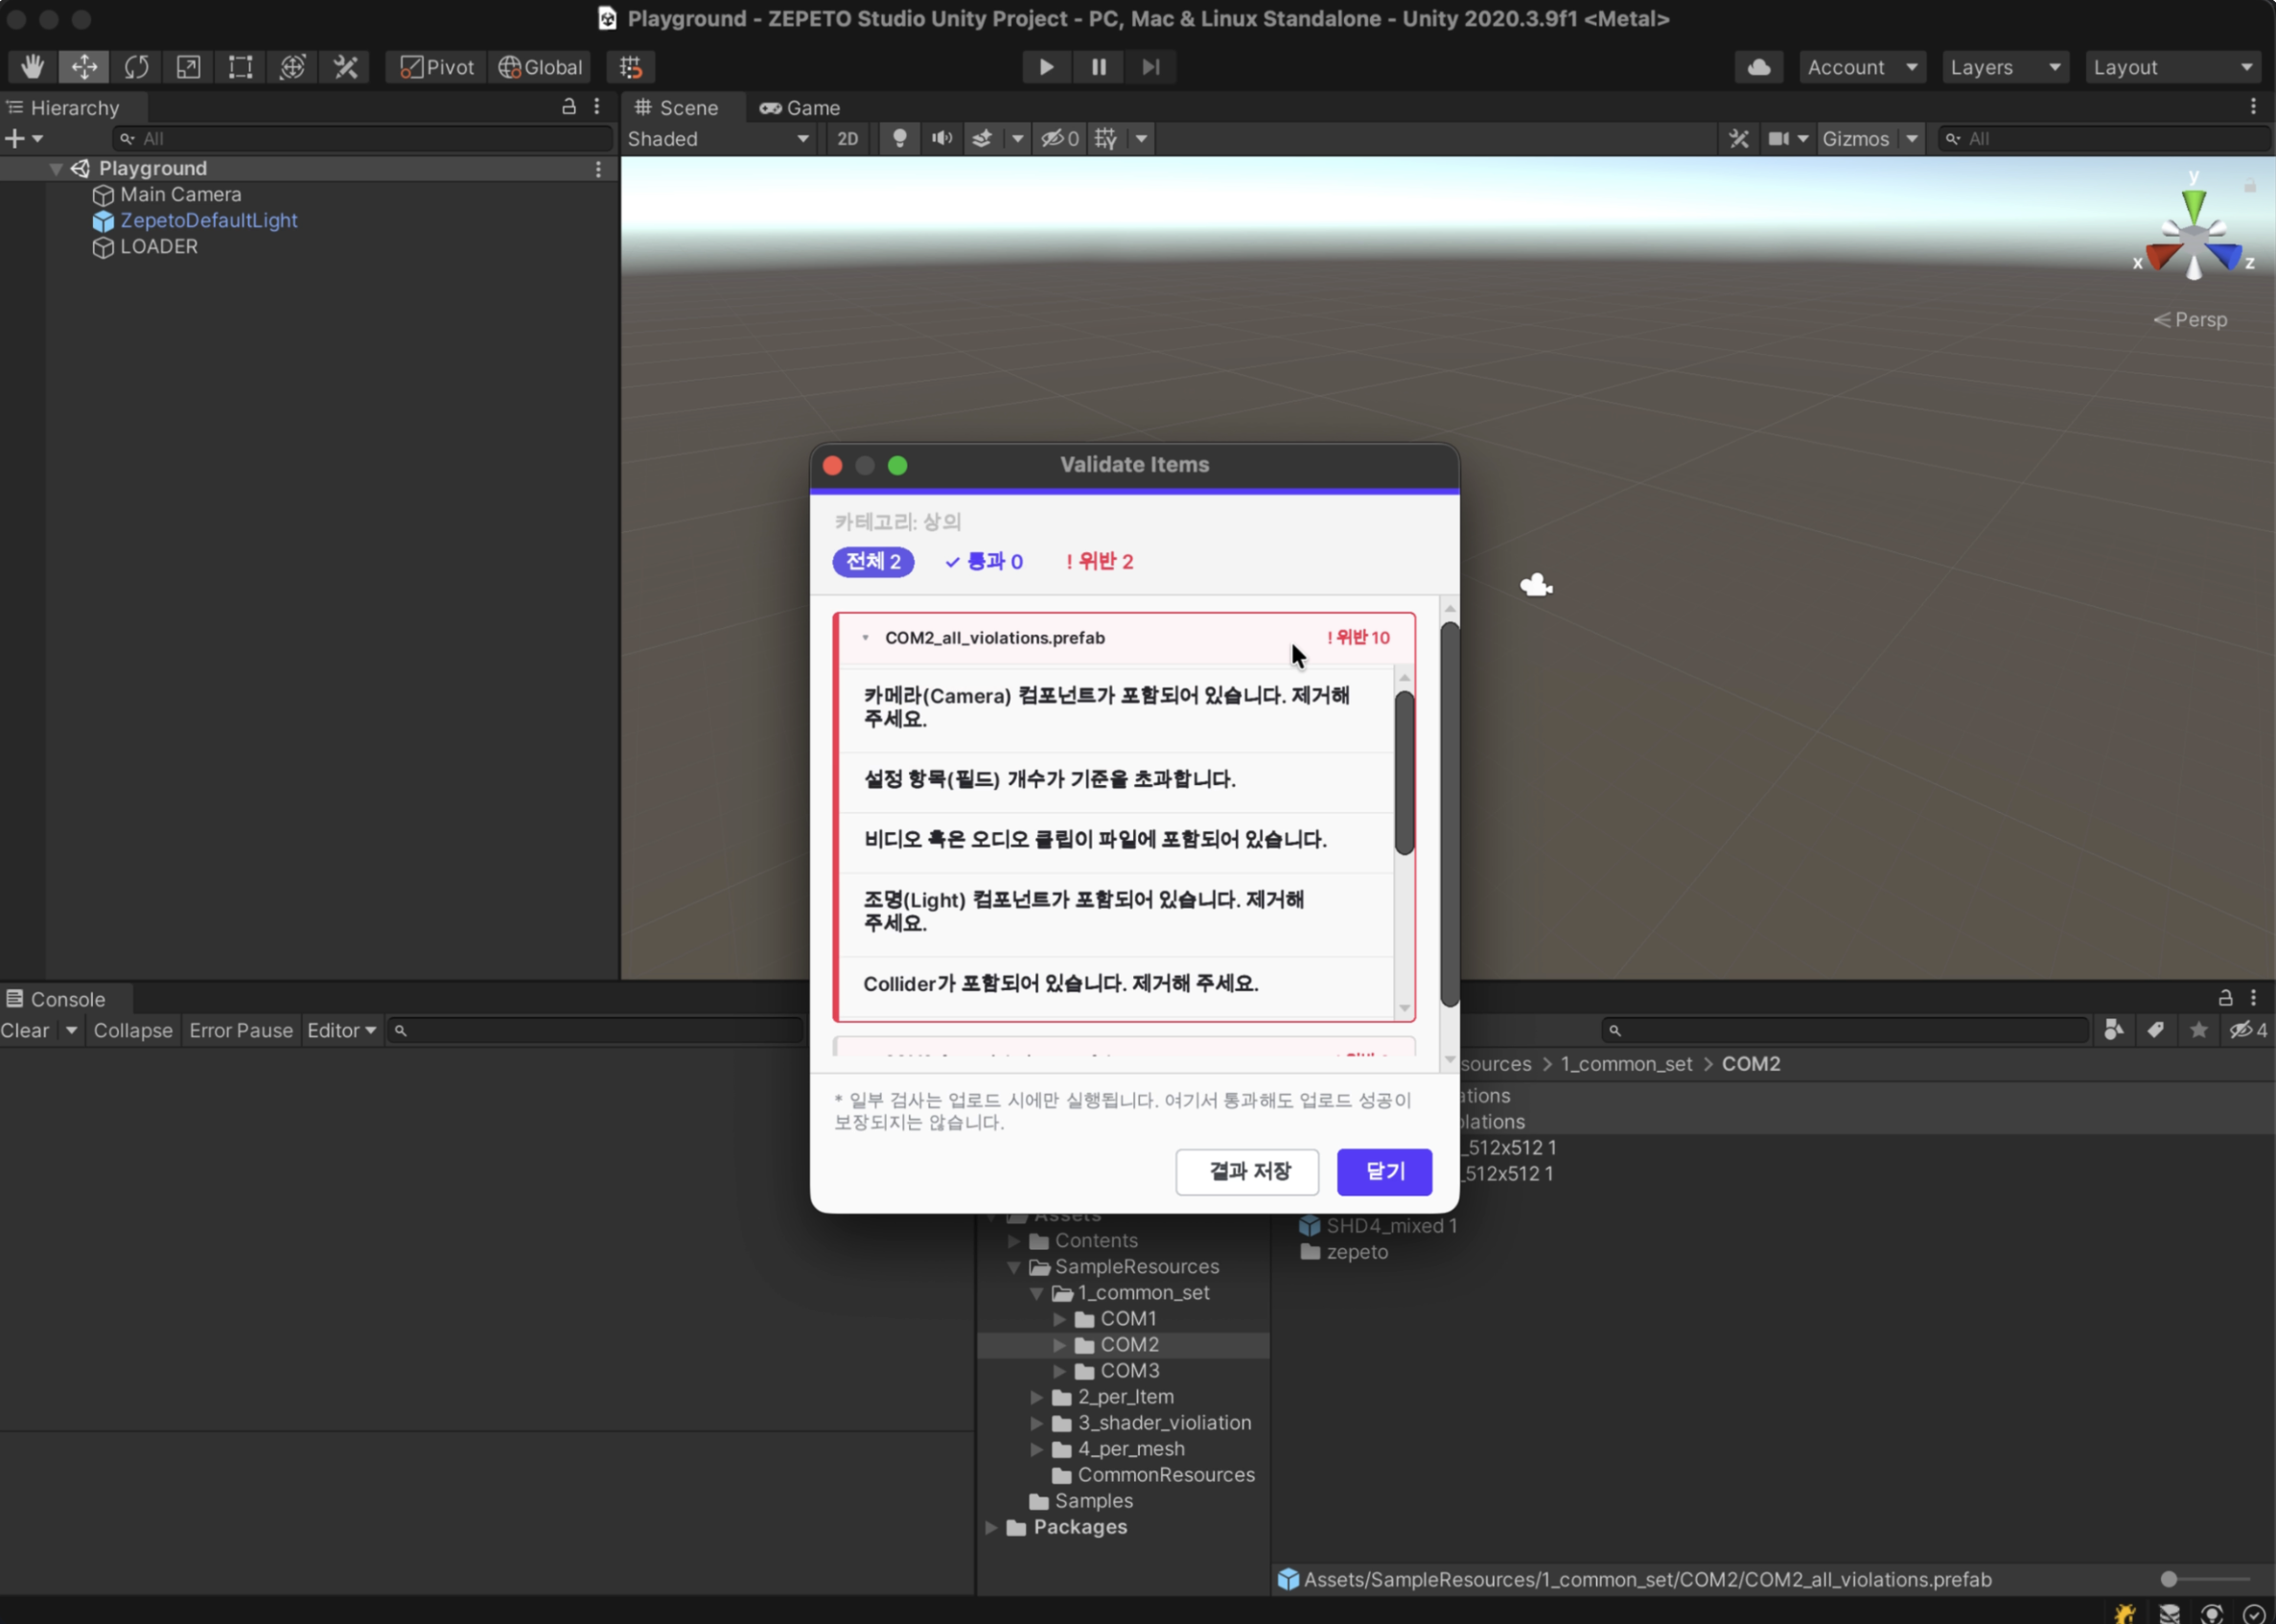Toggle scene audio speaker icon
The height and width of the screenshot is (1624, 2276).
pos(942,138)
